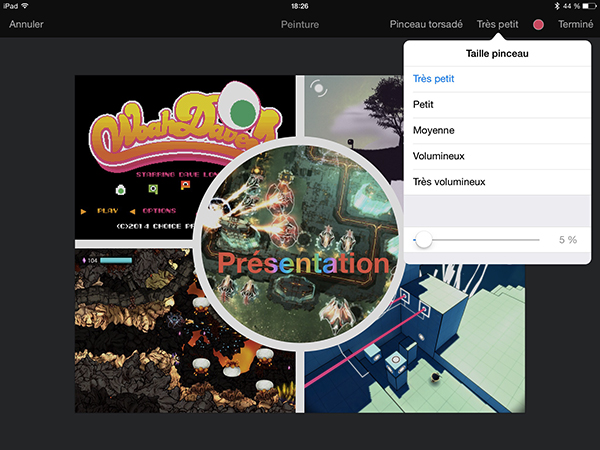Tap the Bluetooth status icon

(x=557, y=6)
